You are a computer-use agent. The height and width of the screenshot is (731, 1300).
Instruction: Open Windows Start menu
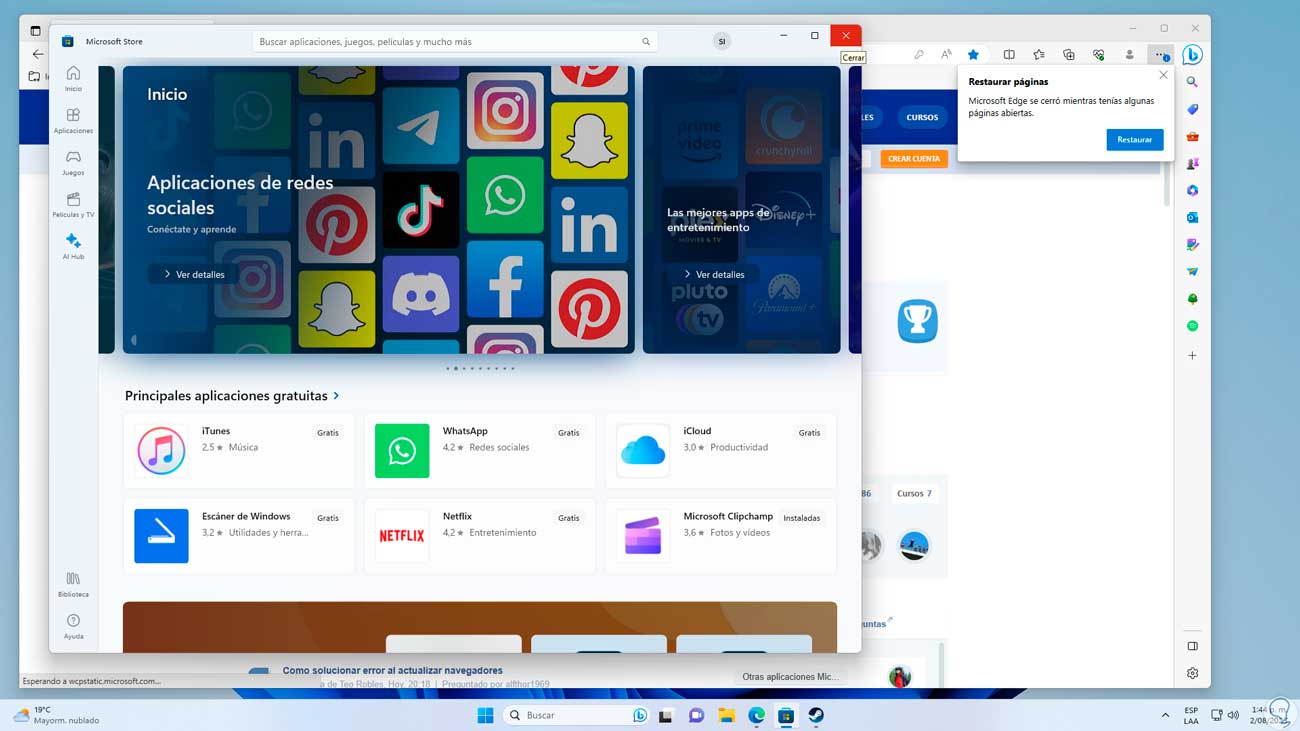pyautogui.click(x=485, y=715)
